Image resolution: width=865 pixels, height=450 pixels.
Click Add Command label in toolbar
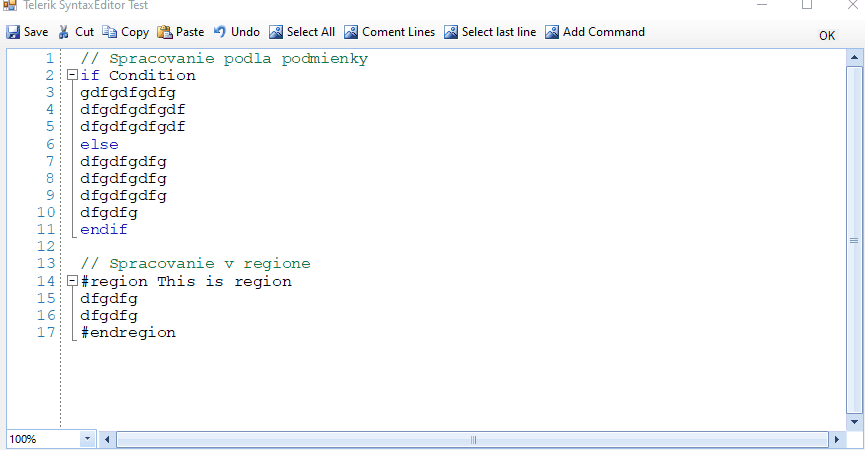click(604, 32)
